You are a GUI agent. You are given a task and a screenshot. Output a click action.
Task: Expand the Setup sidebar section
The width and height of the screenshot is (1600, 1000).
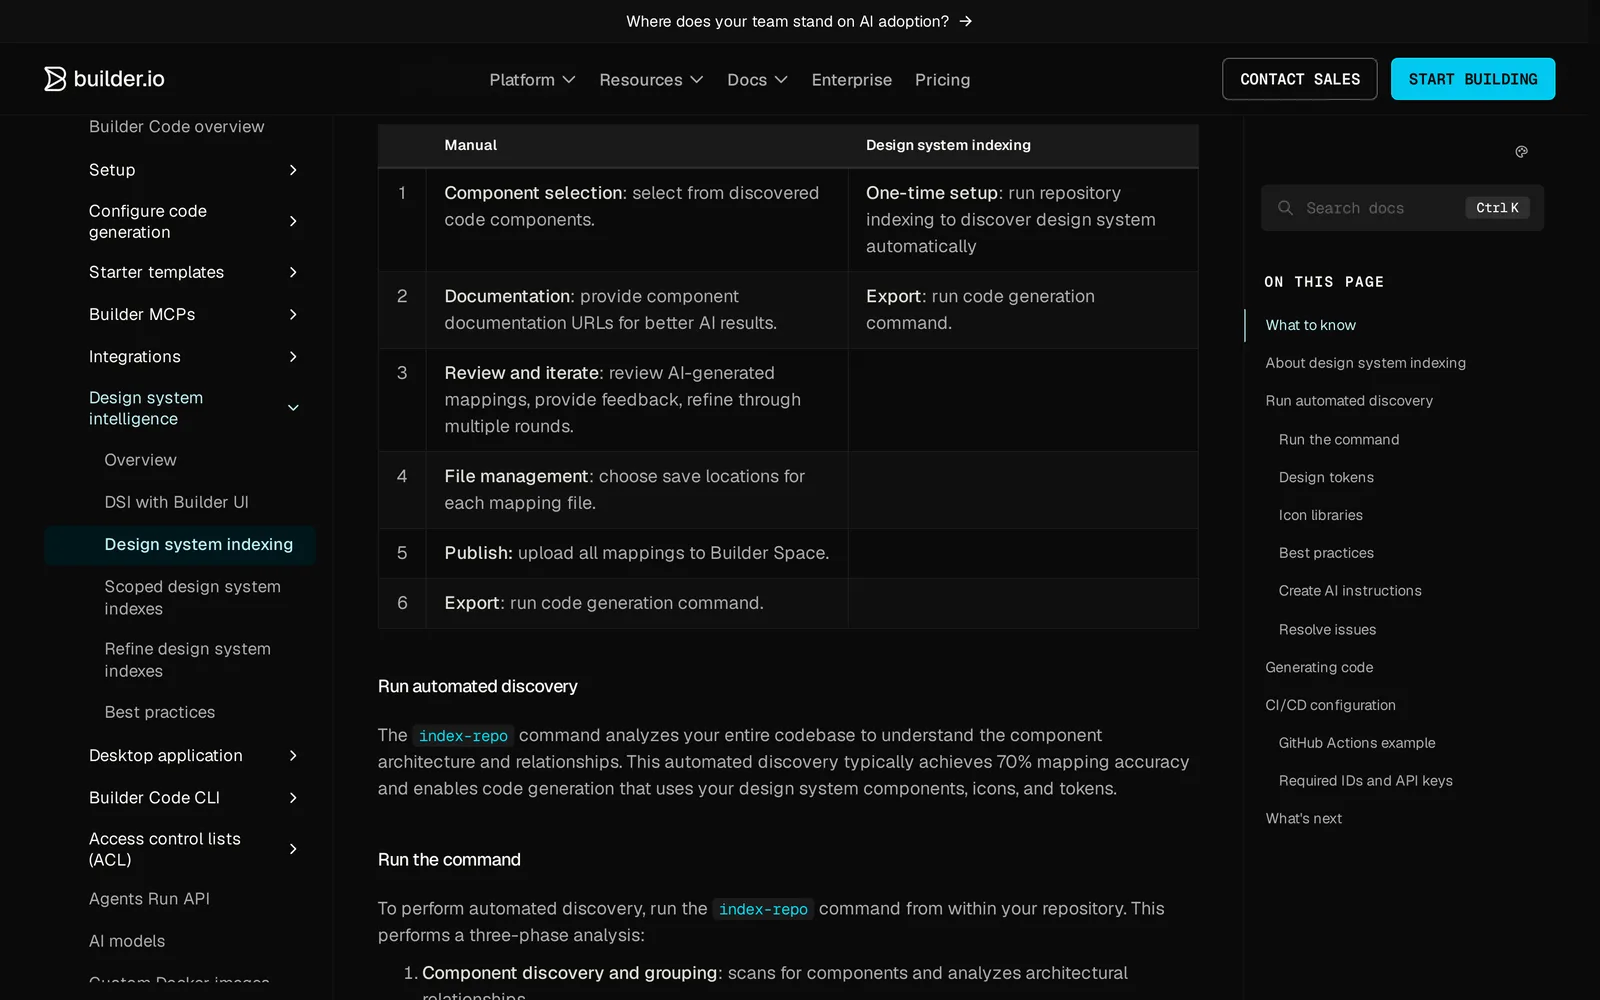(194, 170)
